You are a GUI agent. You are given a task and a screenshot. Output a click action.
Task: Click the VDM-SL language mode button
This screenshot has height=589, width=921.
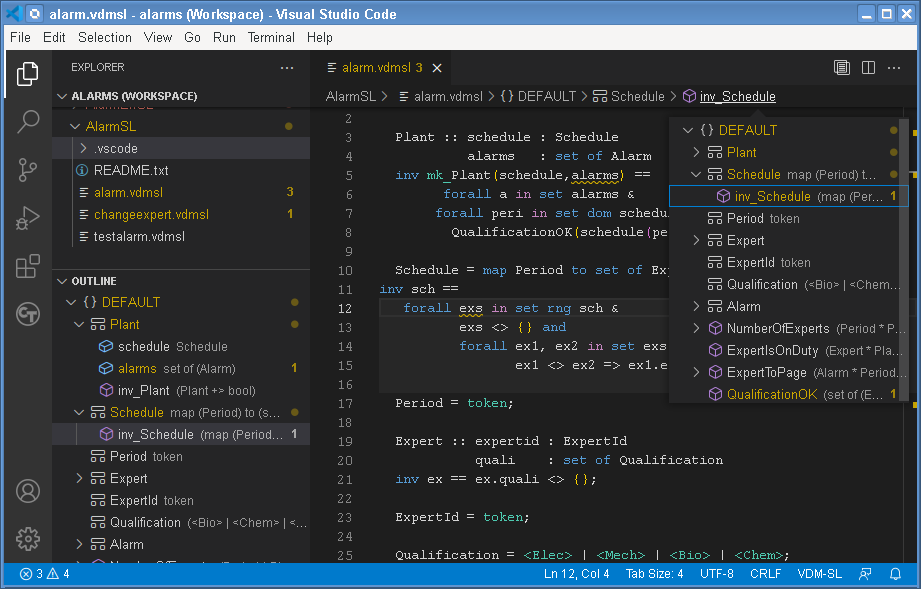[x=818, y=574]
